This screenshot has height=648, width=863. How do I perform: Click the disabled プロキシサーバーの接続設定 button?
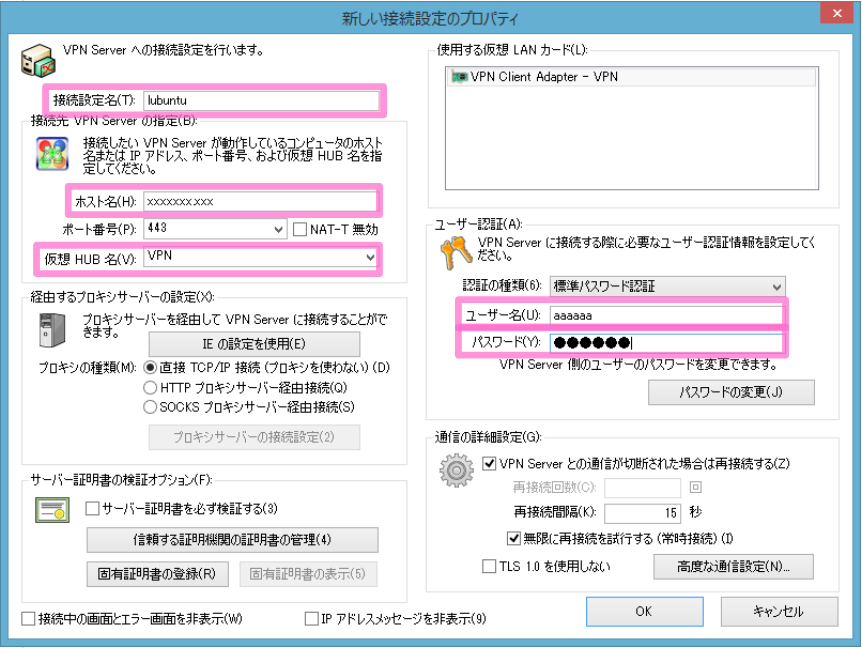[x=254, y=437]
